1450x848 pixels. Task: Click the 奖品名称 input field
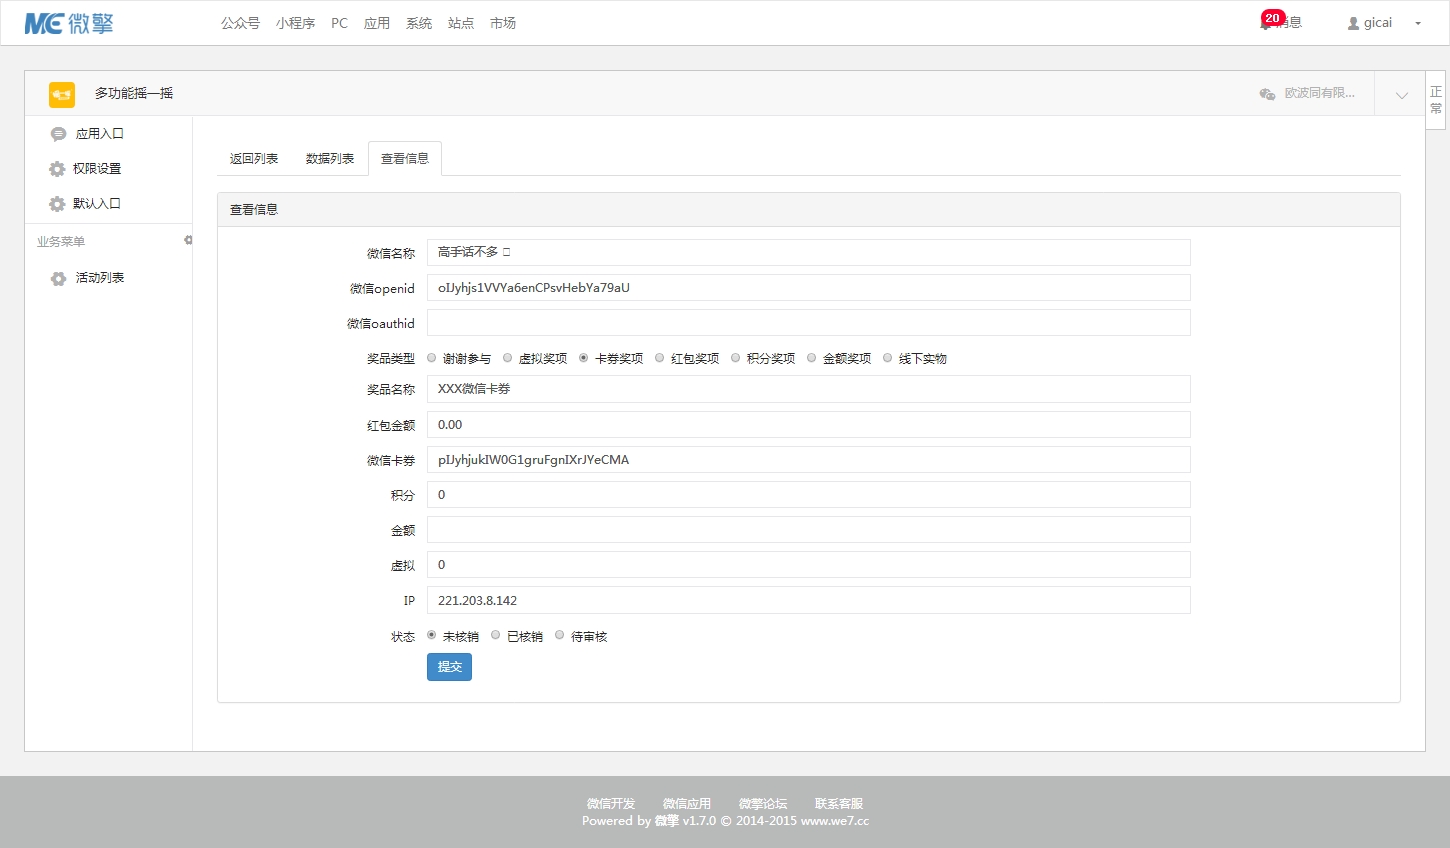[809, 389]
